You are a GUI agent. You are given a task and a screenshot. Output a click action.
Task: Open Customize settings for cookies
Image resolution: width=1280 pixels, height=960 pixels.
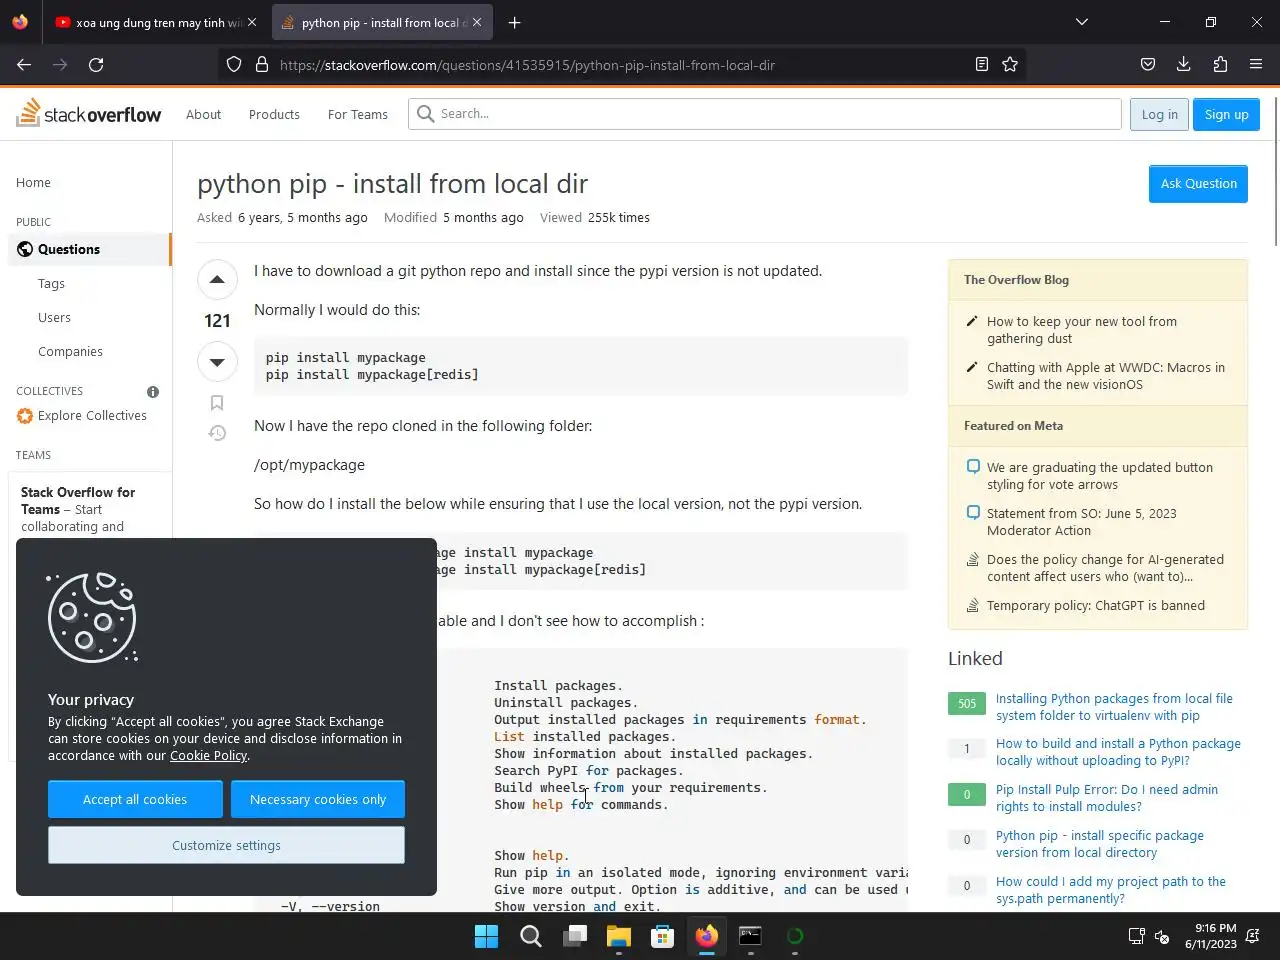coord(226,845)
